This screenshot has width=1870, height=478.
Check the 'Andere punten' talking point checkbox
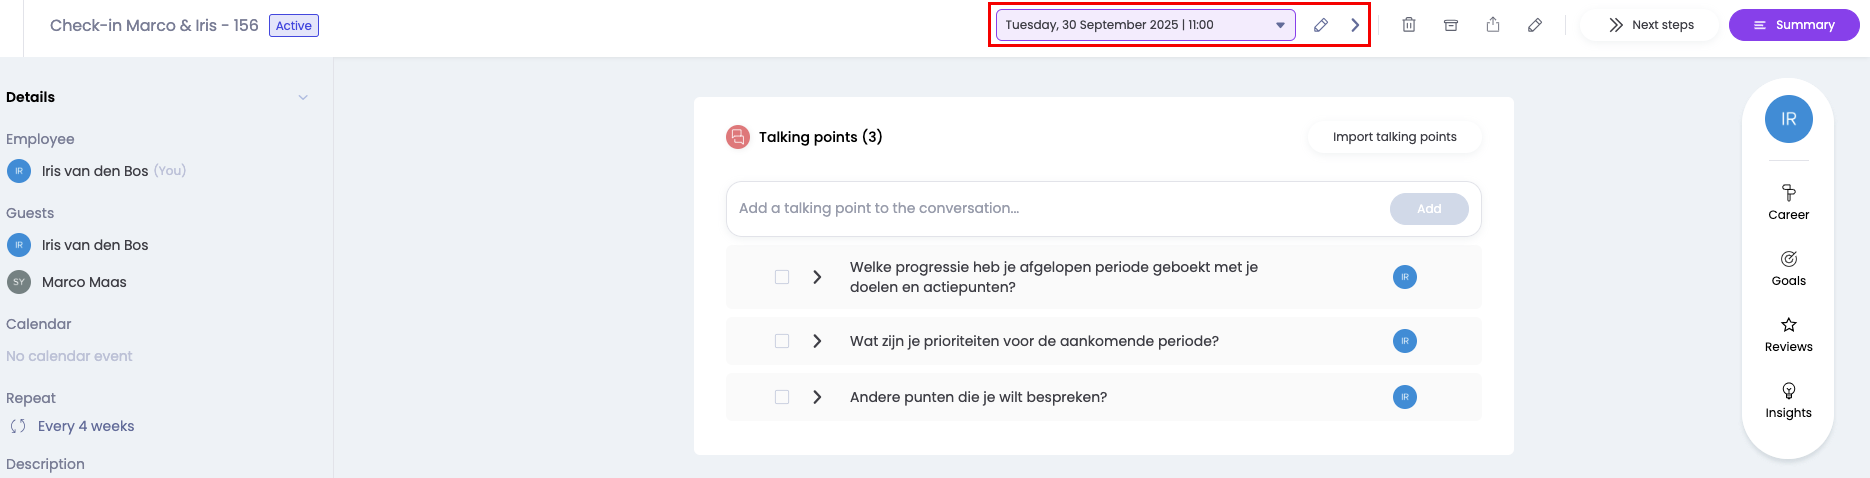tap(782, 397)
